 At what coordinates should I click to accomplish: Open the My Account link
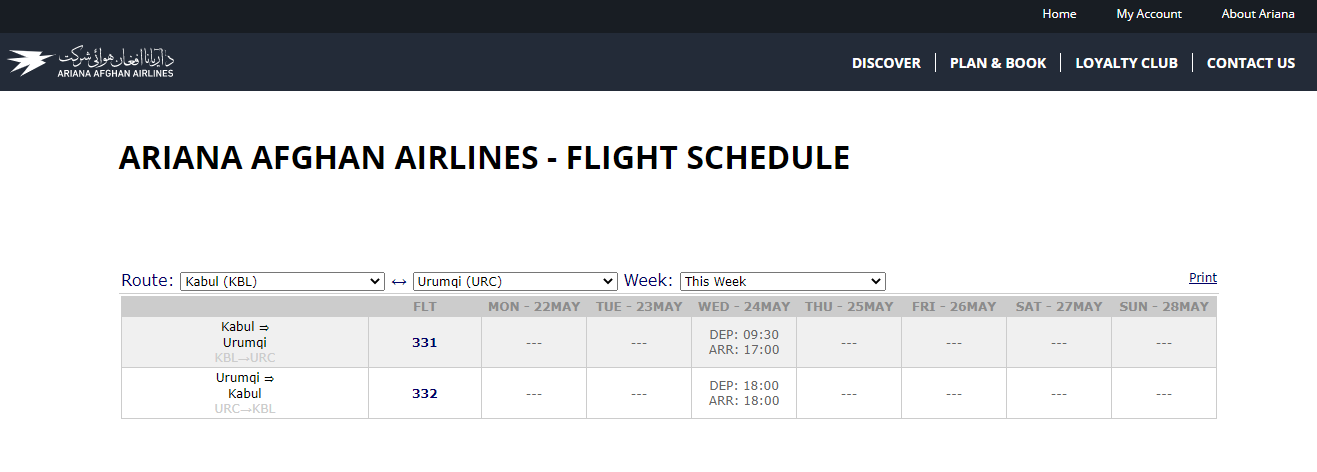pyautogui.click(x=1149, y=14)
